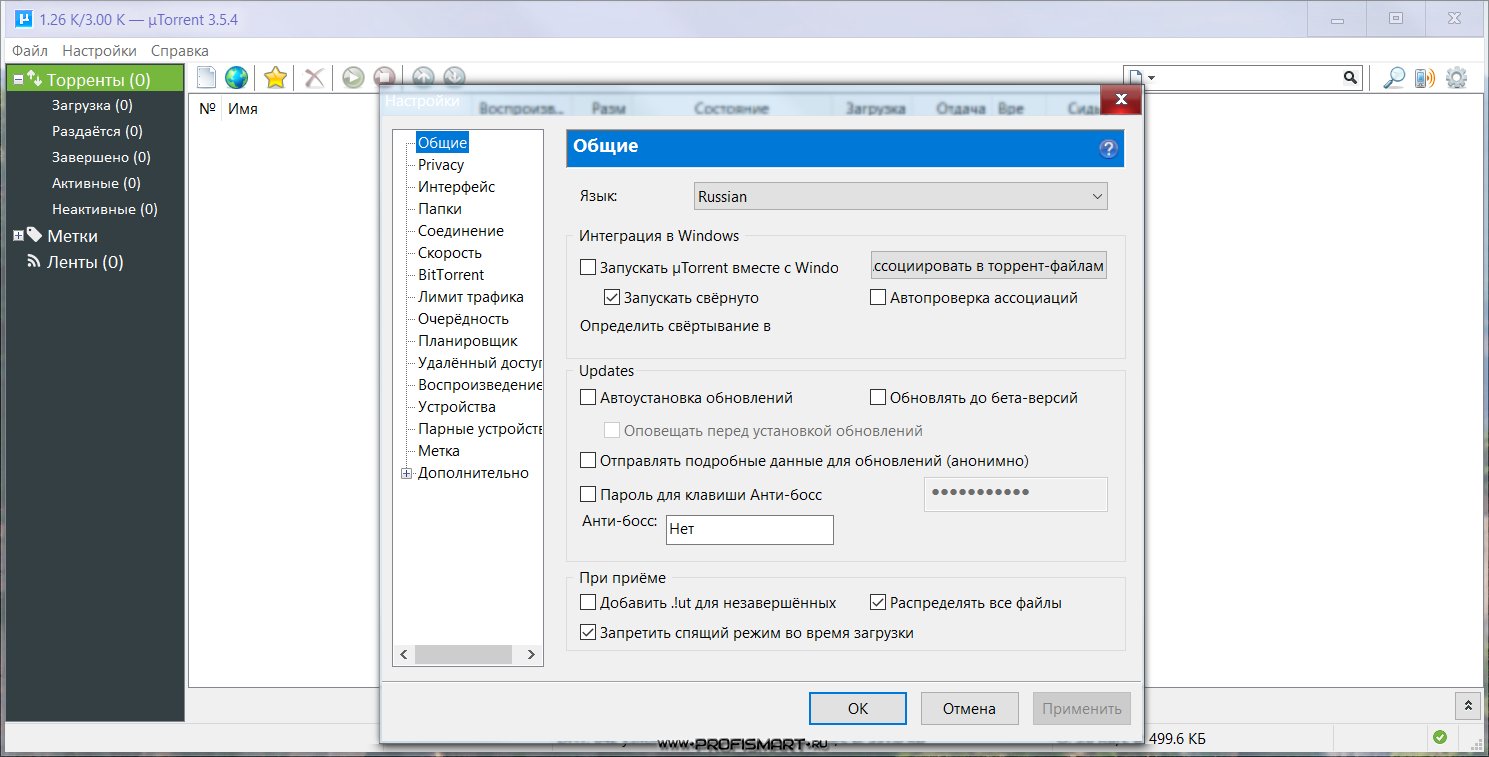Viewport: 1489px width, 757px height.
Task: Click the Move Up Queue arrow icon
Action: [423, 76]
